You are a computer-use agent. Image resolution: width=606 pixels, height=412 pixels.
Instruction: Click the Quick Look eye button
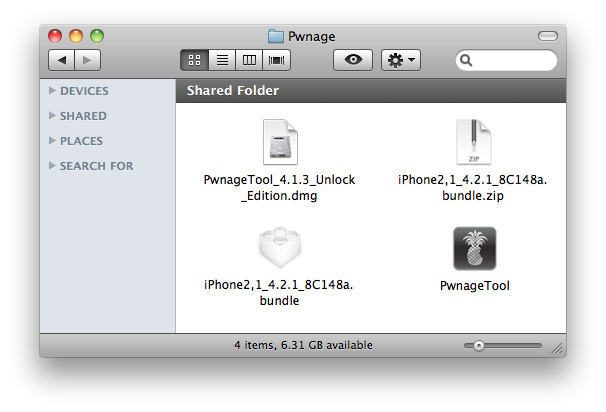353,60
